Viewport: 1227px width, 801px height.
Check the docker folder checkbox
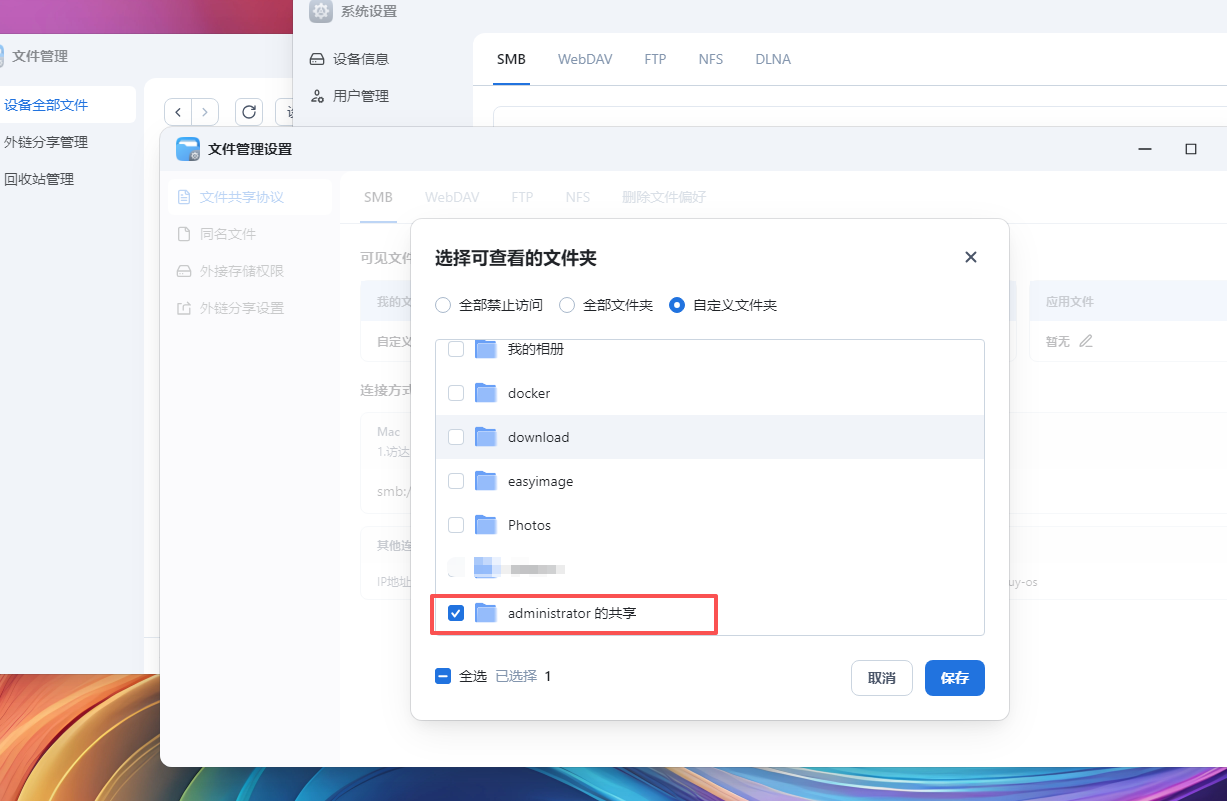[456, 393]
